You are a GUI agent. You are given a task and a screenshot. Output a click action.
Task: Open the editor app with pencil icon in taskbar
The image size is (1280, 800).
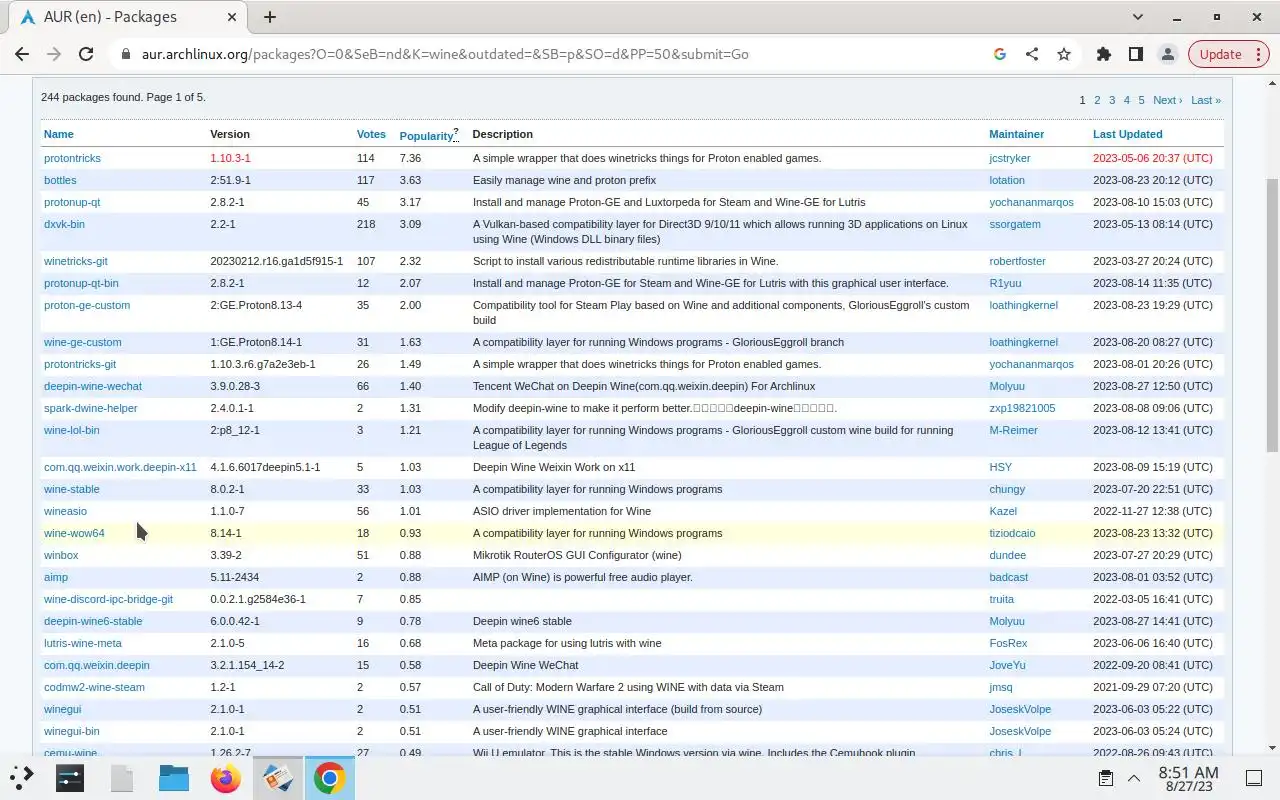point(277,777)
